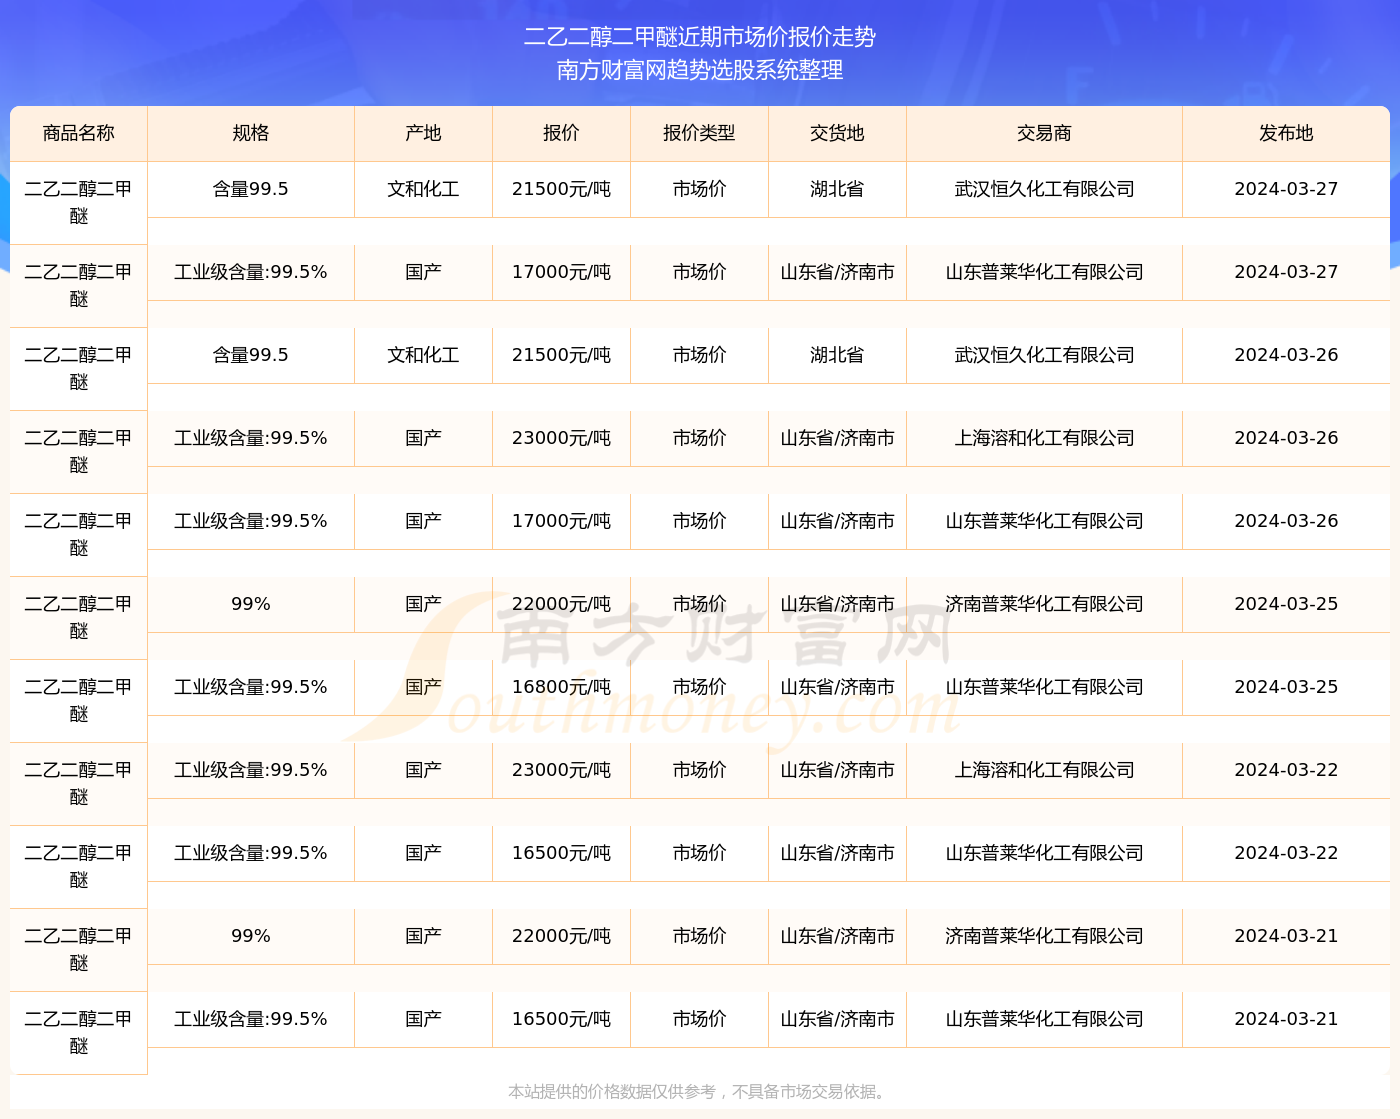Click the 21500元/吨 price in the 2024-03-27 row
The height and width of the screenshot is (1119, 1400).
[x=561, y=189]
